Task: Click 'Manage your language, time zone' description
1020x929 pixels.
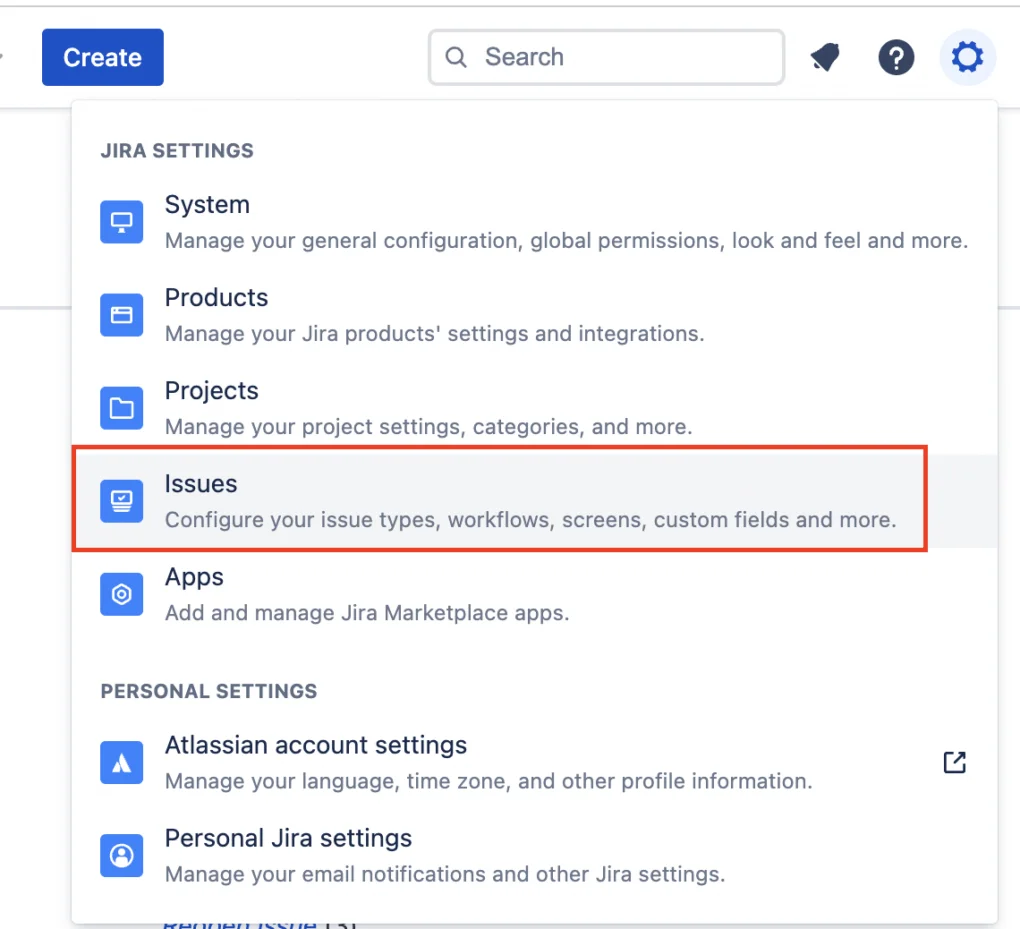Action: click(489, 781)
